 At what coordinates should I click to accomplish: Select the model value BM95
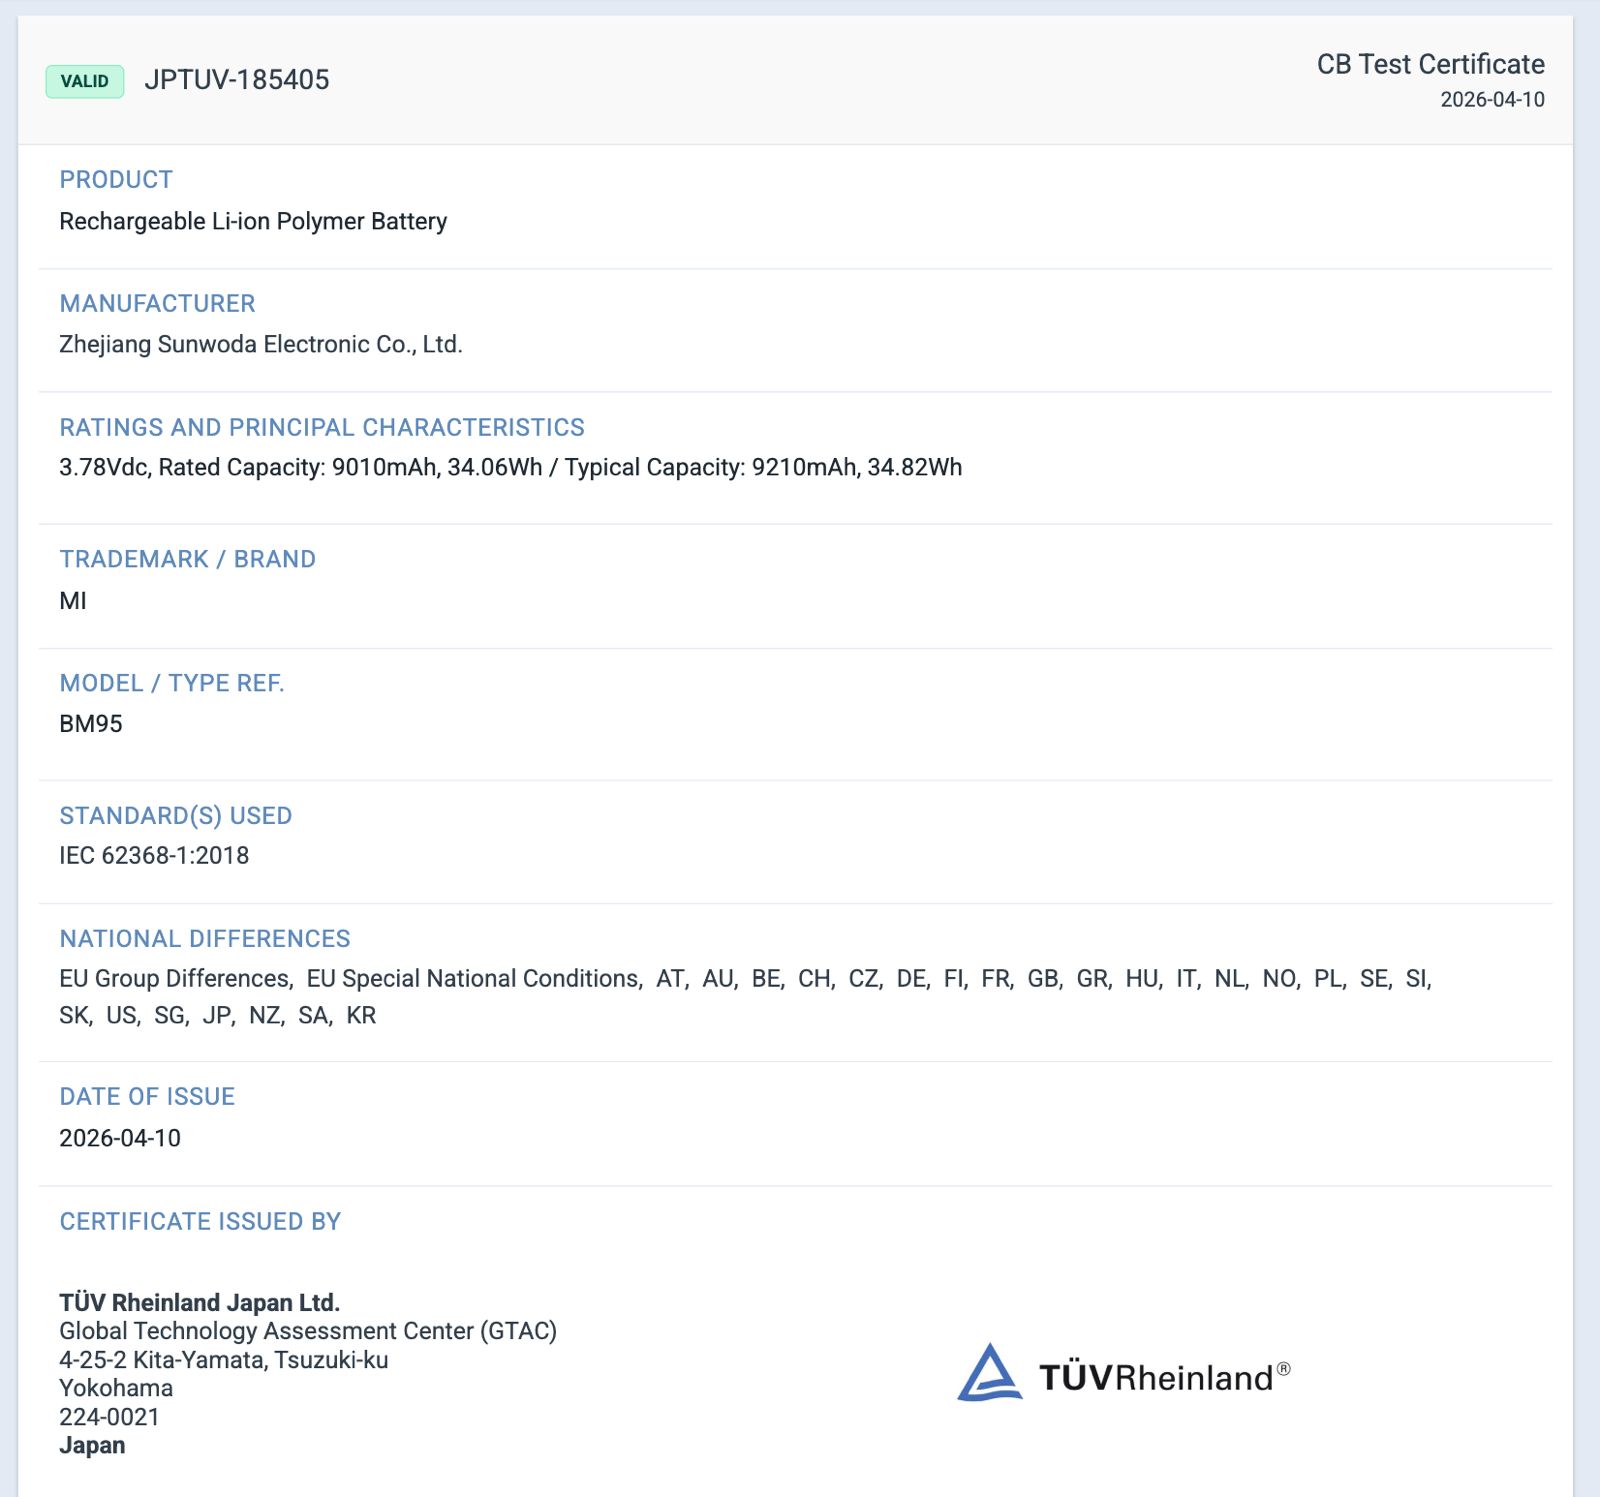(x=91, y=724)
